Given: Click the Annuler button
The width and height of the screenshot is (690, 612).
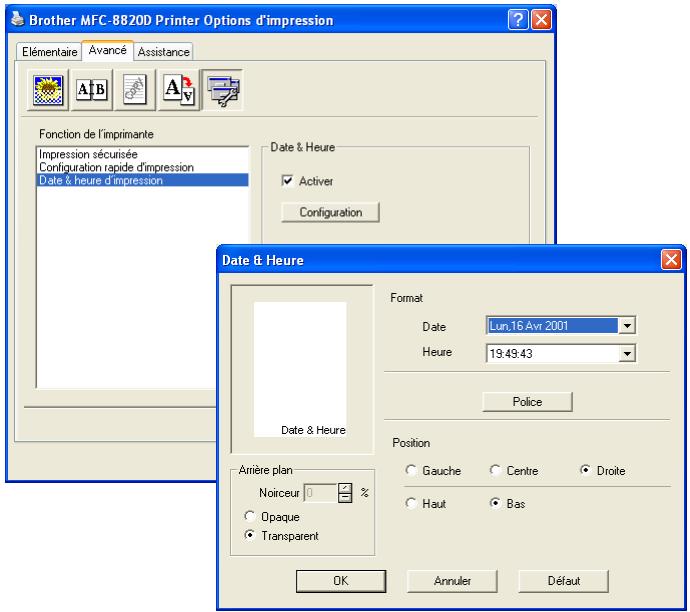Looking at the screenshot, I should (x=452, y=581).
